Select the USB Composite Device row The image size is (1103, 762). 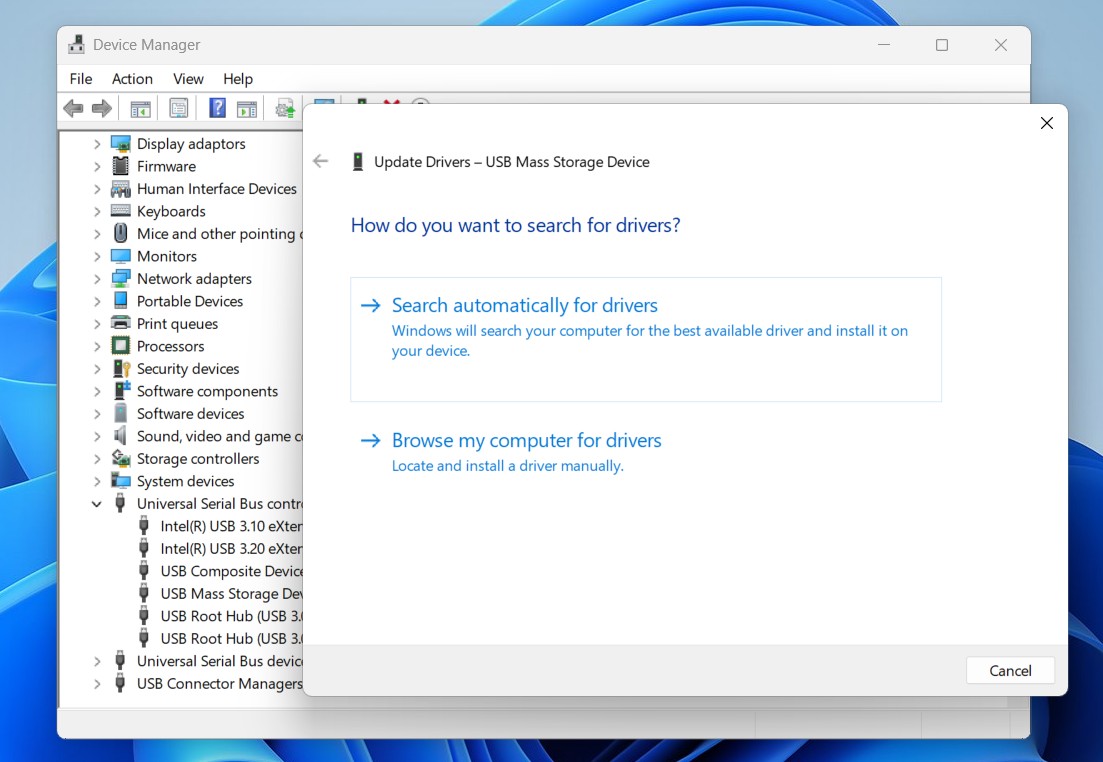[231, 571]
